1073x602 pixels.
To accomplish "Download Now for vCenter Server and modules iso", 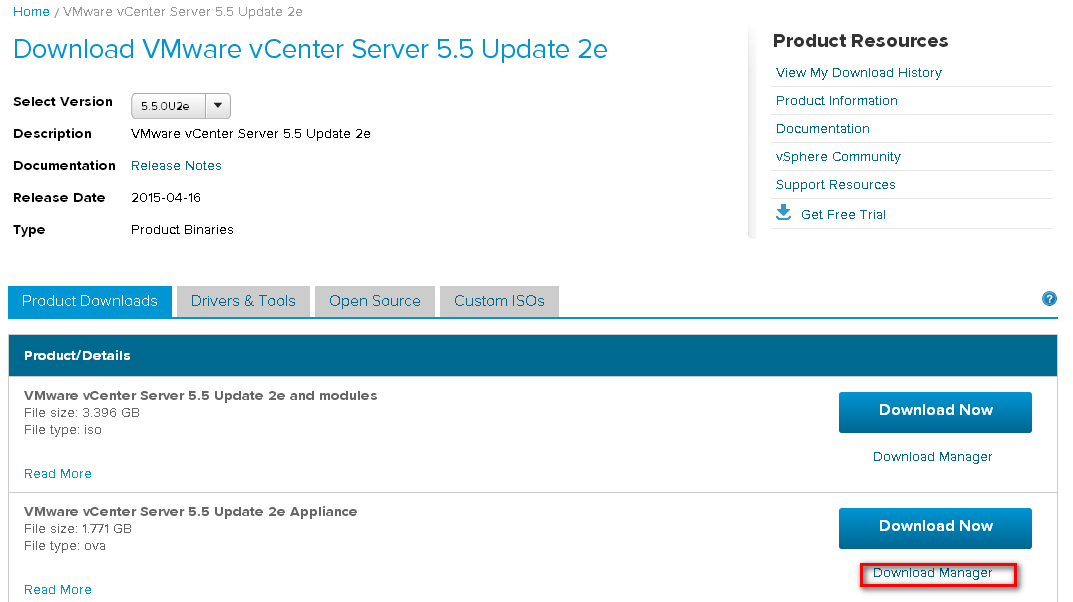I will coord(935,412).
